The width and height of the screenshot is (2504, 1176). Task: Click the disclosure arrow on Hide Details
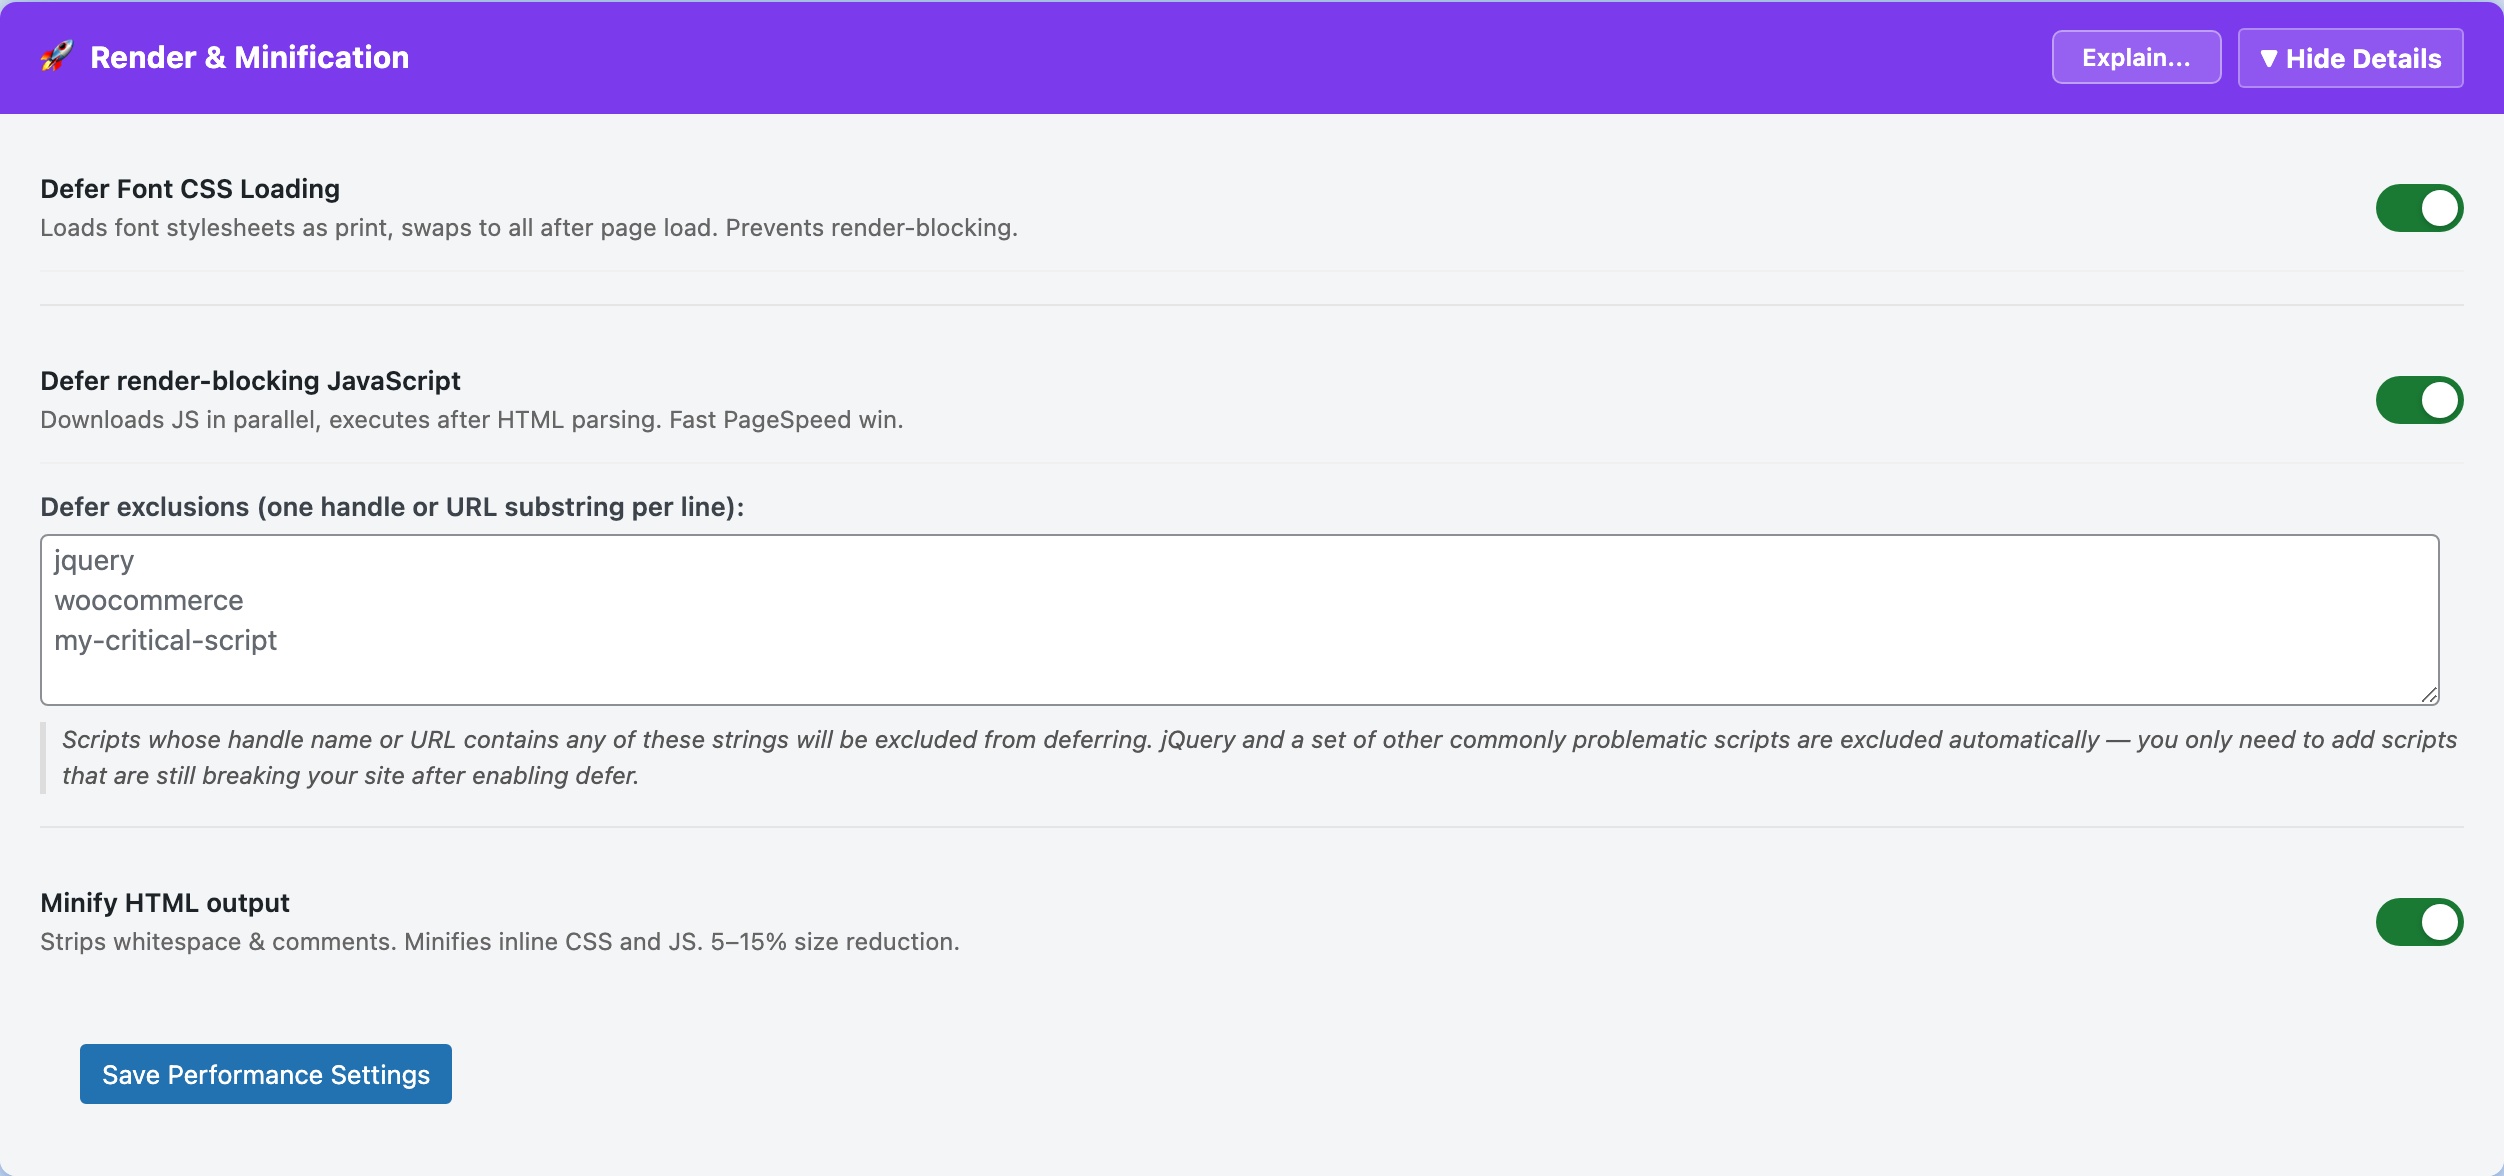2271,59
